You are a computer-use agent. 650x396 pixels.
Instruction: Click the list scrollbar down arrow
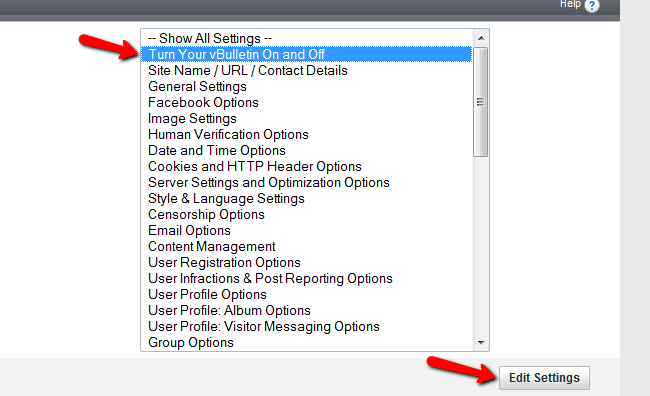click(481, 343)
